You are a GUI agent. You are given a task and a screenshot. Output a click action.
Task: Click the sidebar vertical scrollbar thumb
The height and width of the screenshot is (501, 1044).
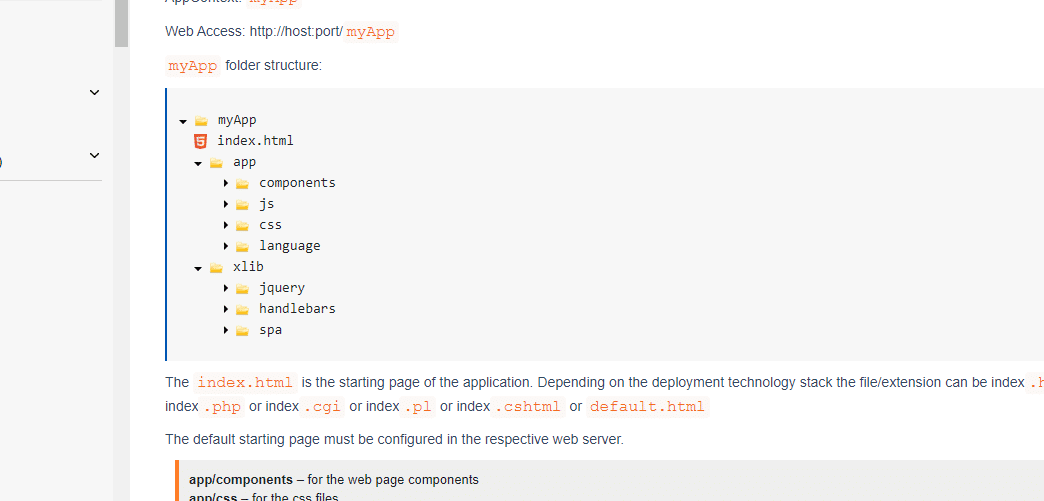click(x=121, y=23)
